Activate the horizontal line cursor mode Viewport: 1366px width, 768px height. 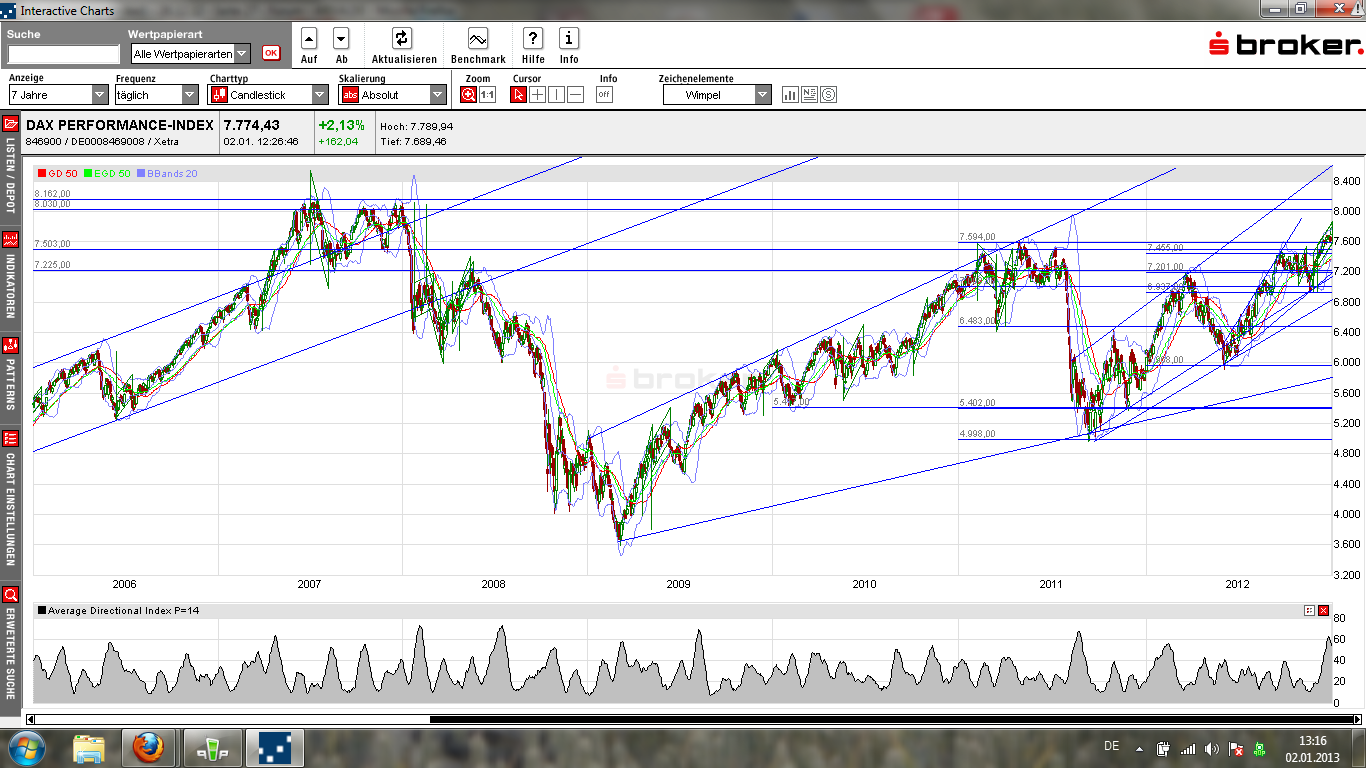point(576,95)
